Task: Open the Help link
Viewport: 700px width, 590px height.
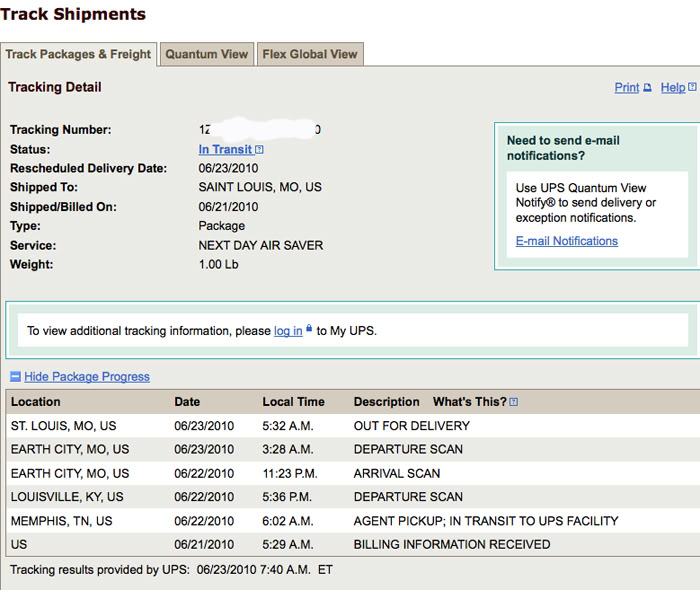Action: pos(673,88)
